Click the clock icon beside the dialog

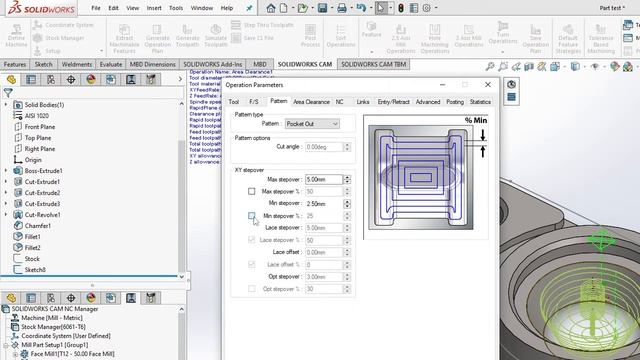pos(511,84)
